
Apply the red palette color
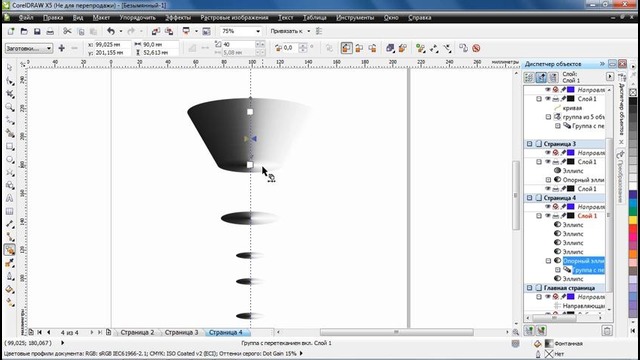633,229
